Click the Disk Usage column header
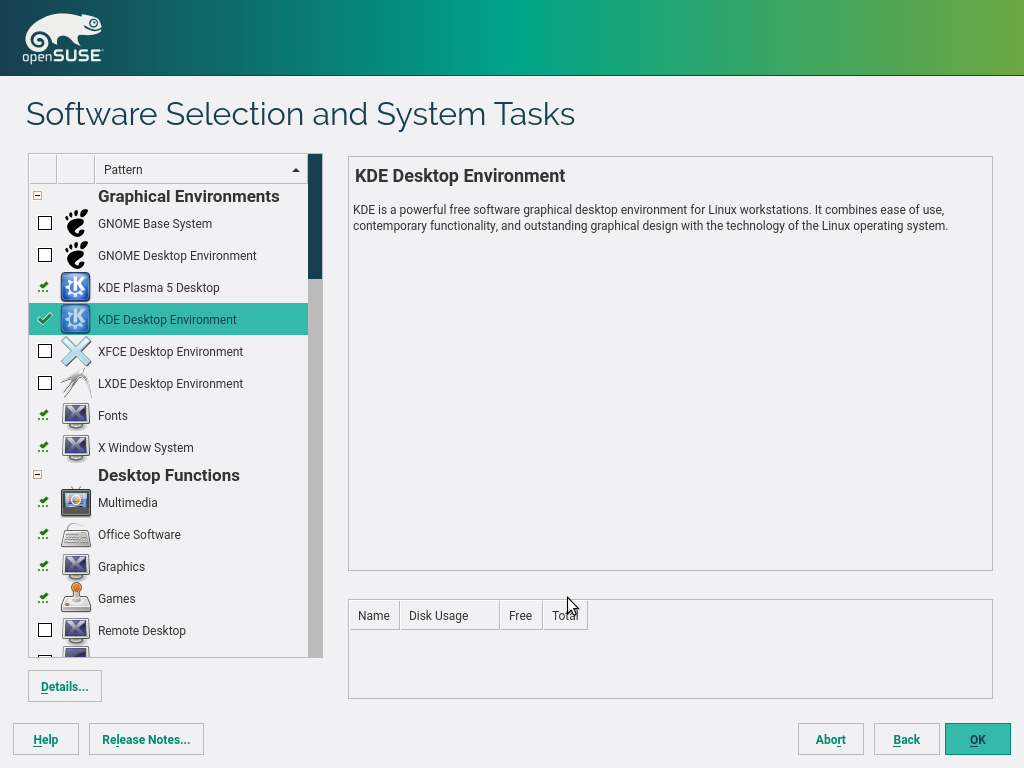1024x768 pixels. (x=450, y=616)
